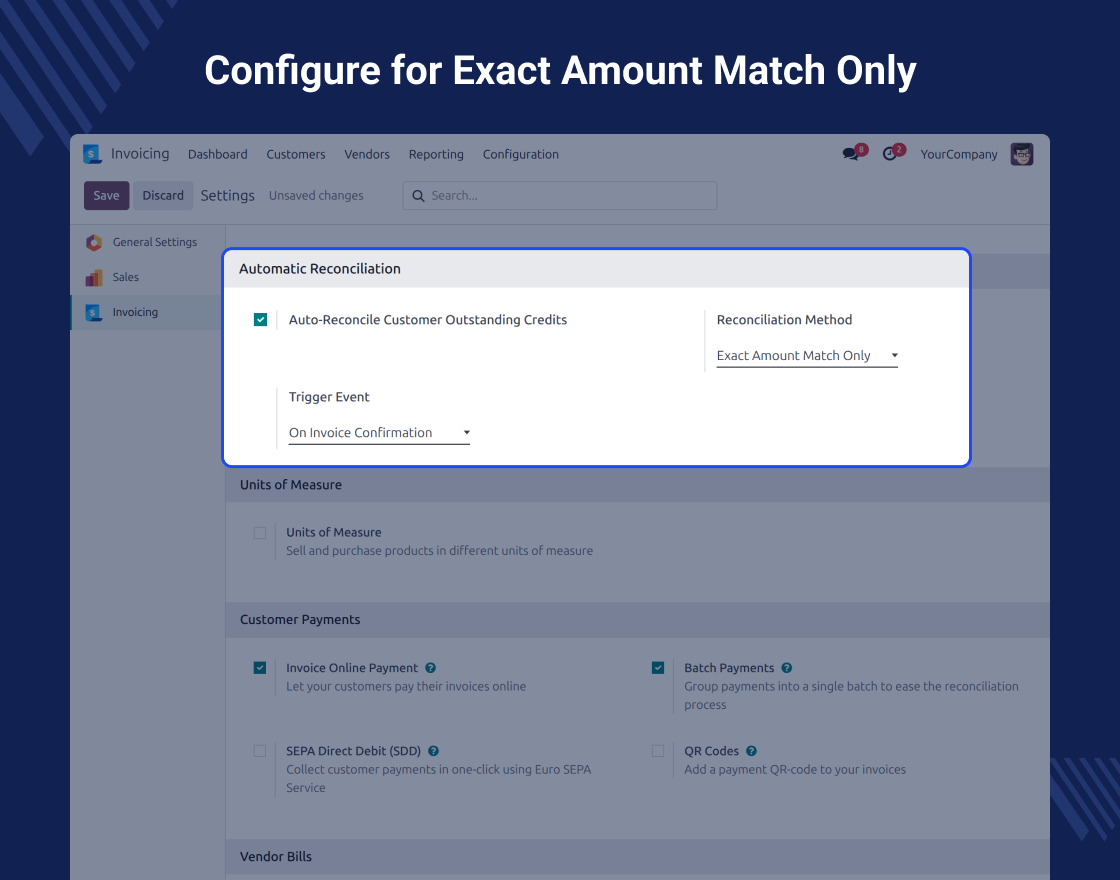Open the YourCompany switcher menu

958,154
